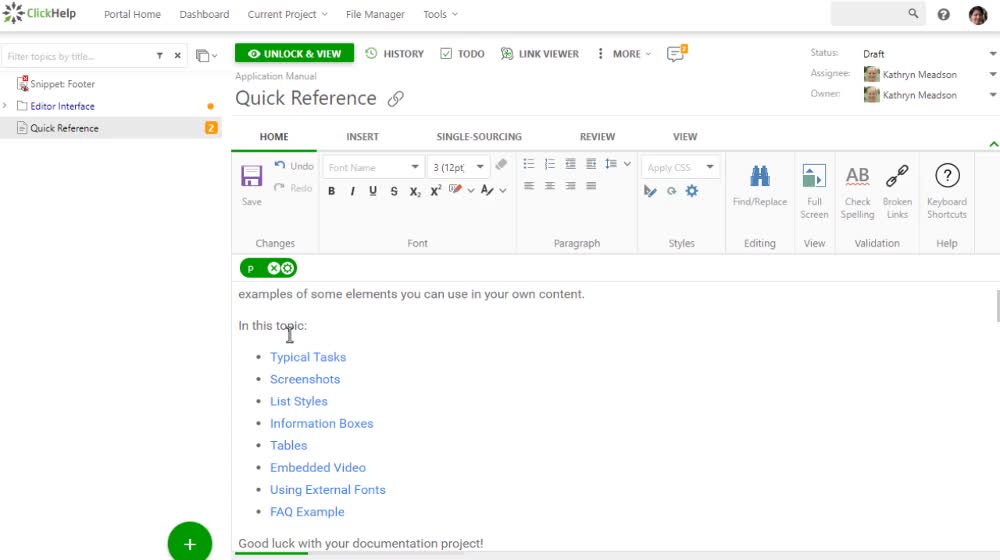This screenshot has width=1000, height=560.
Task: Open the TODO list
Action: tap(462, 54)
